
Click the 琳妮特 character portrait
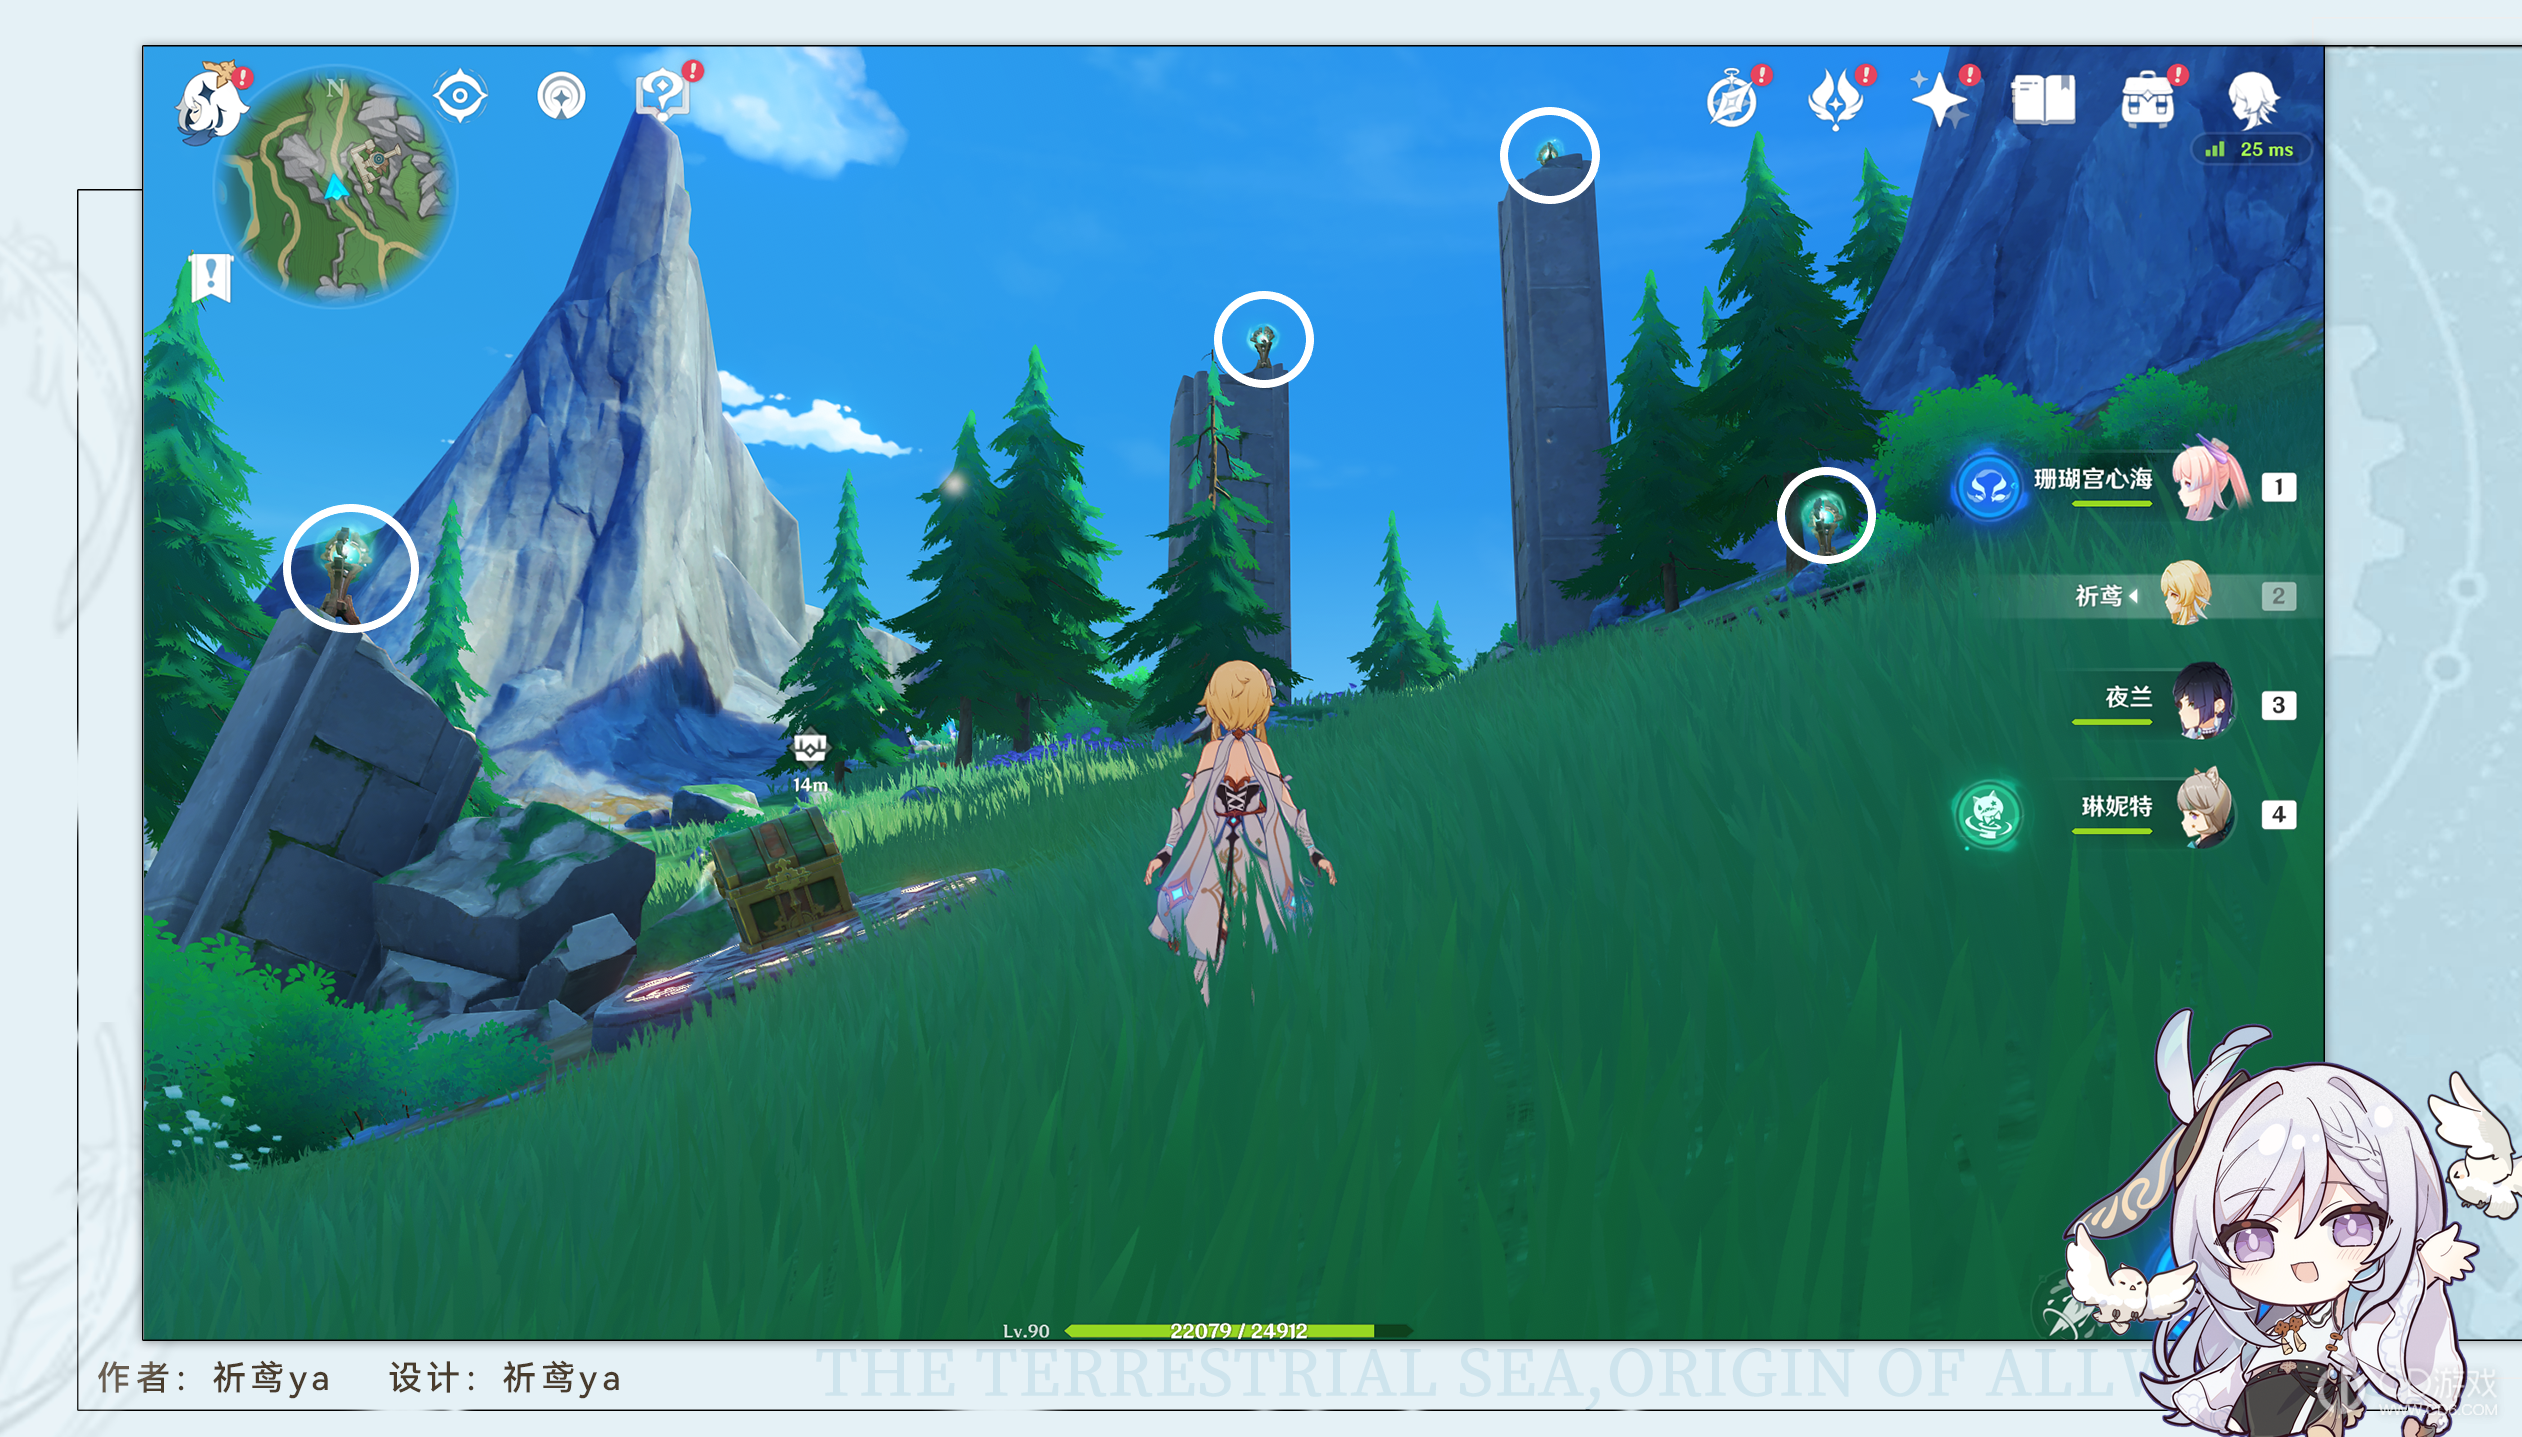pyautogui.click(x=2206, y=808)
